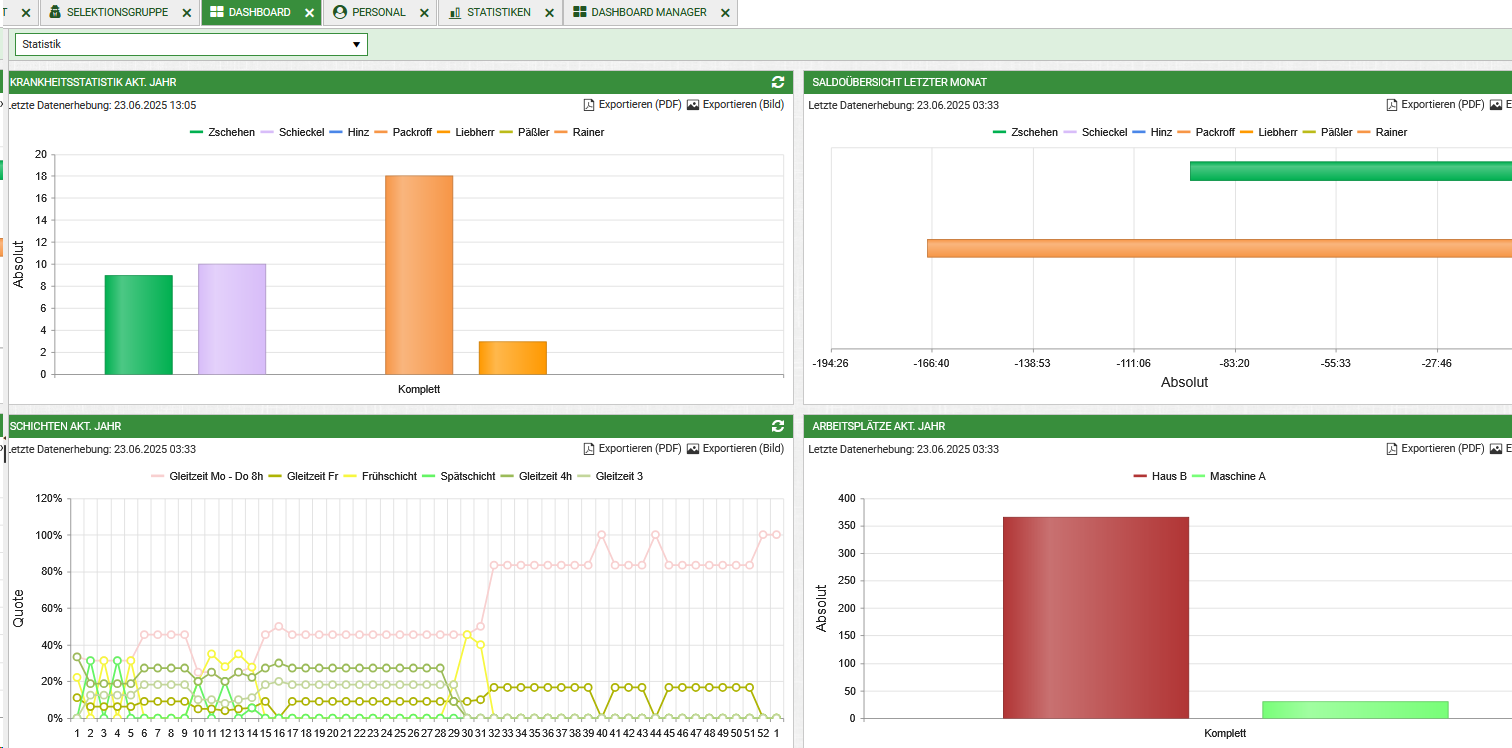Screen dimensions: 1512x748
Task: Open the Statistik dropdown
Action: (x=191, y=44)
